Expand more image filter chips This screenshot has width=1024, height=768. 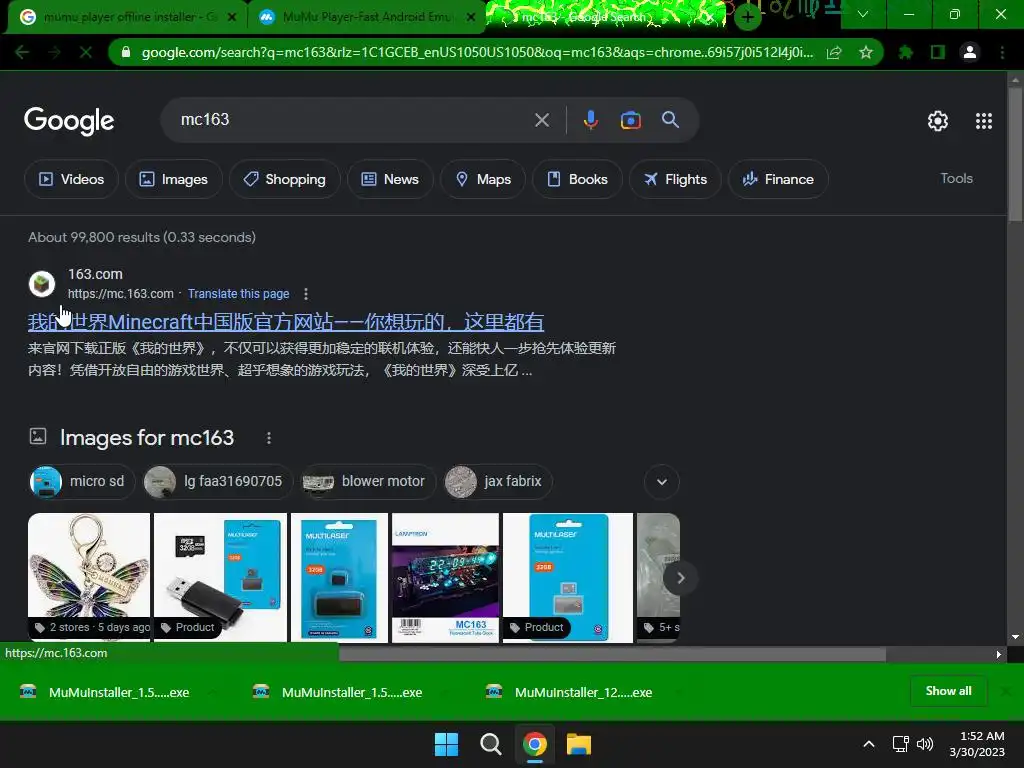pos(662,482)
